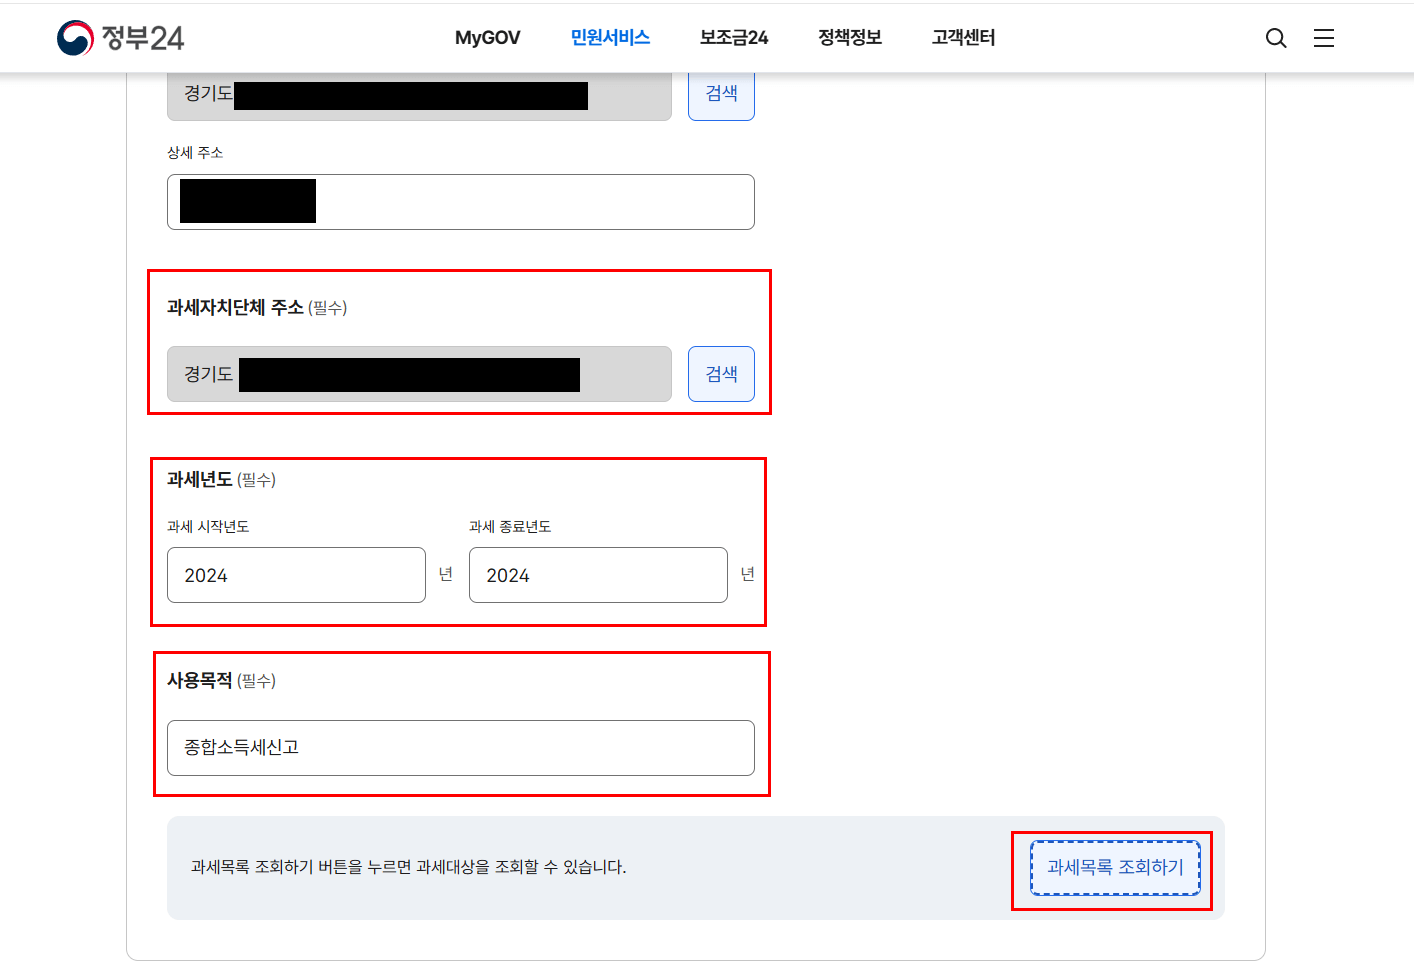Viewport: 1414px width, 977px height.
Task: Click the top 검색 address search button
Action: [721, 93]
